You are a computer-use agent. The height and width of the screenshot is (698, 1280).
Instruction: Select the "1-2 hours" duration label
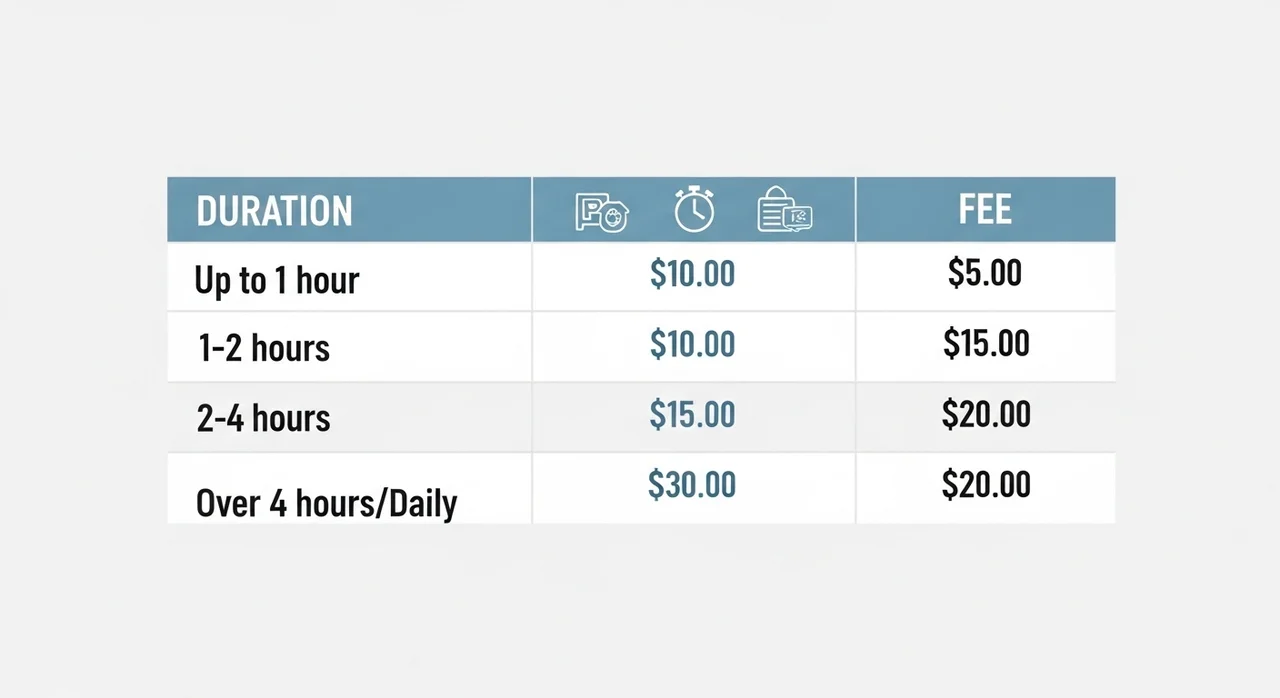click(264, 347)
